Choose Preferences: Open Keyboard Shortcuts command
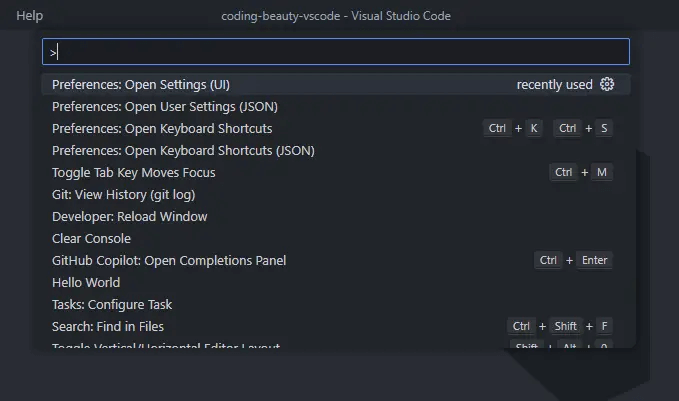 (x=162, y=129)
